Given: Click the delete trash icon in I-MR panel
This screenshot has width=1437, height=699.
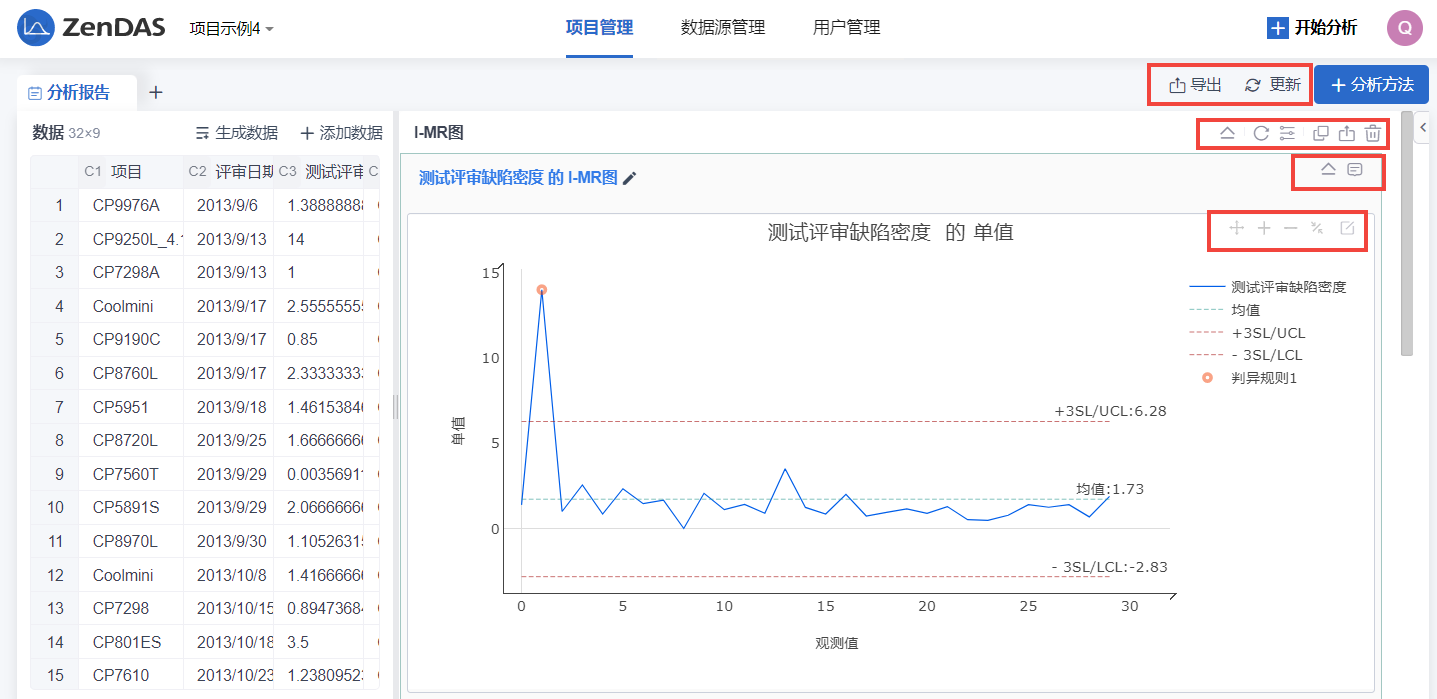Looking at the screenshot, I should (1373, 133).
